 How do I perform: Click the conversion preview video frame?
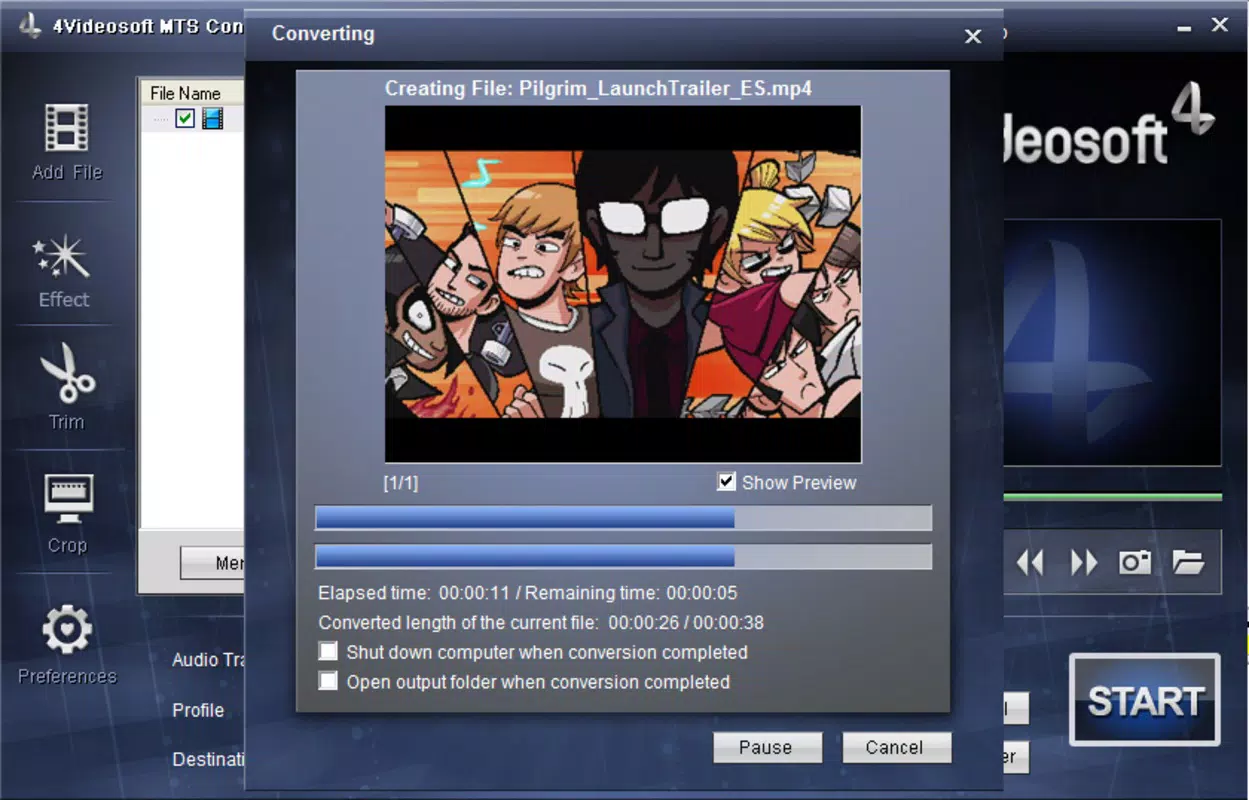point(623,284)
